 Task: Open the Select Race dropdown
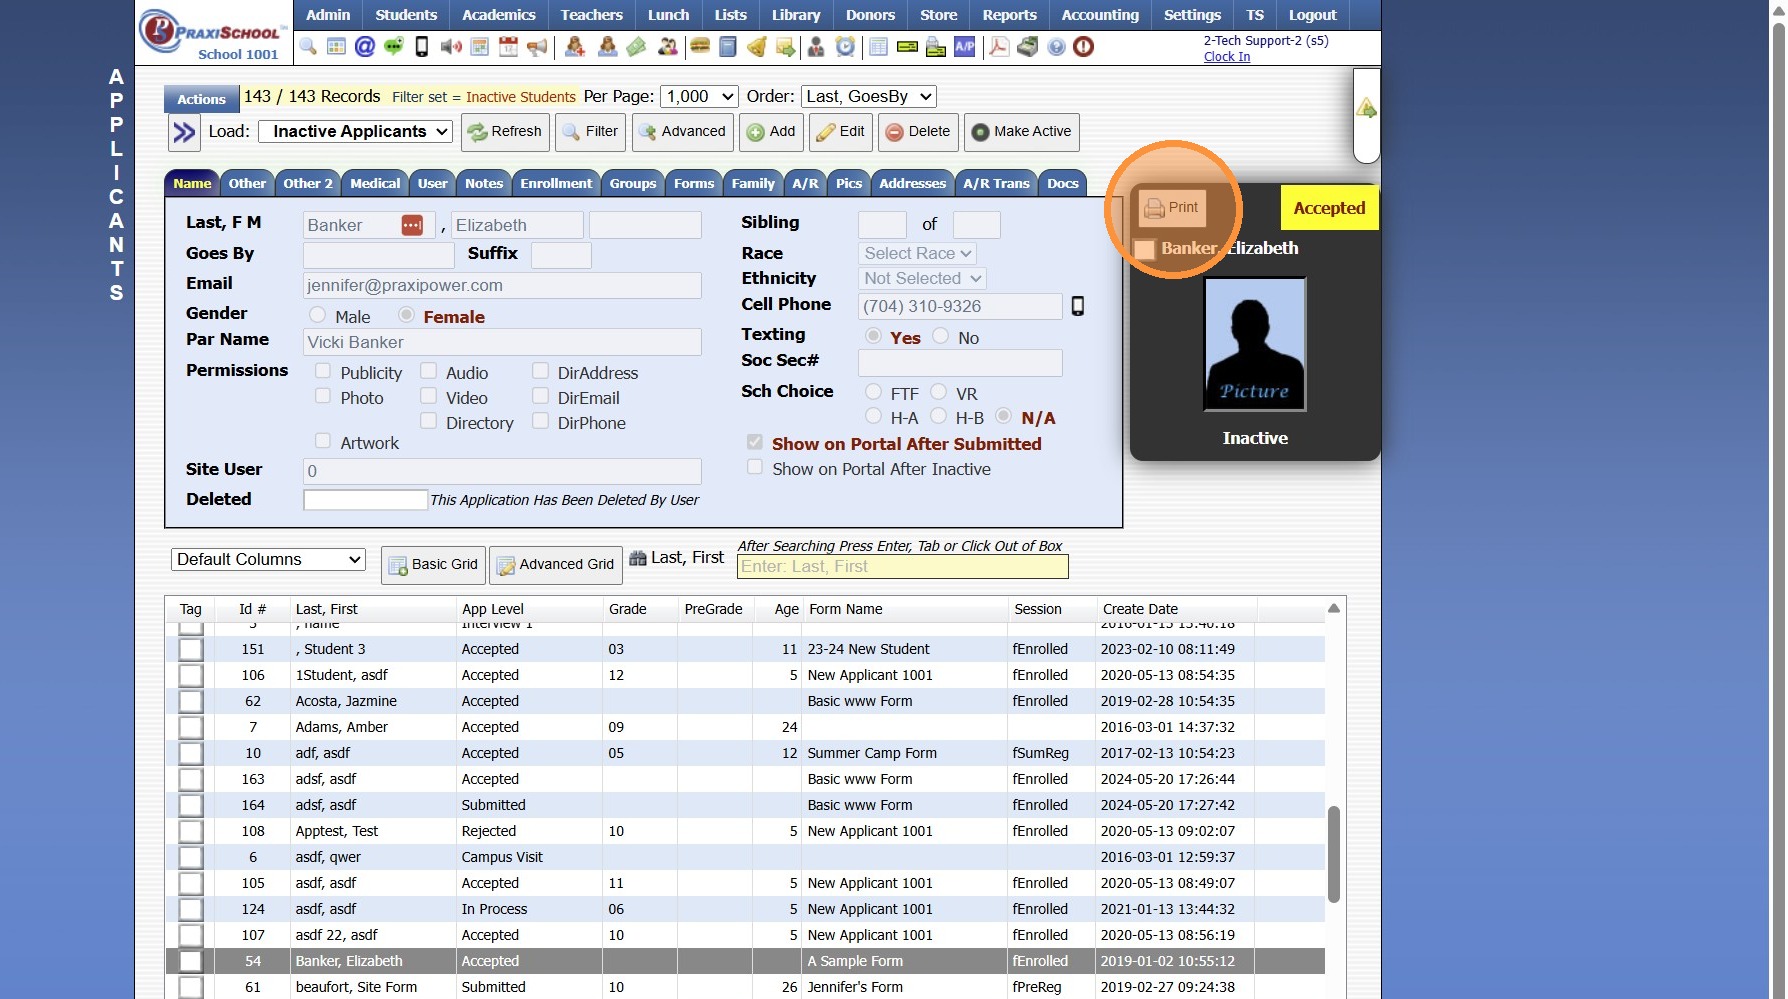point(916,253)
